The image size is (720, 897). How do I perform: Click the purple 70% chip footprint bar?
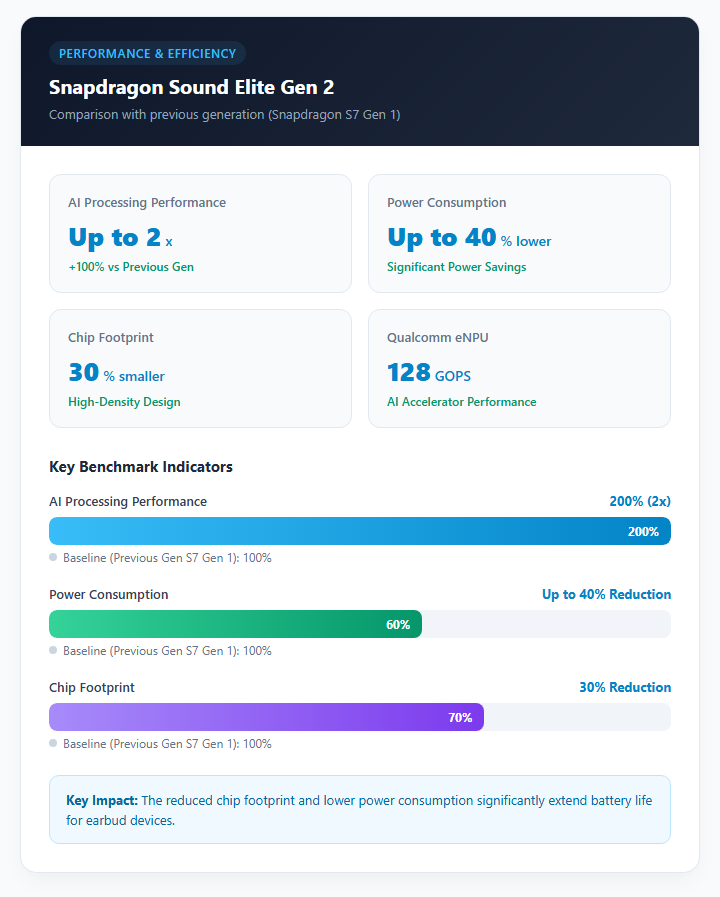coord(266,717)
